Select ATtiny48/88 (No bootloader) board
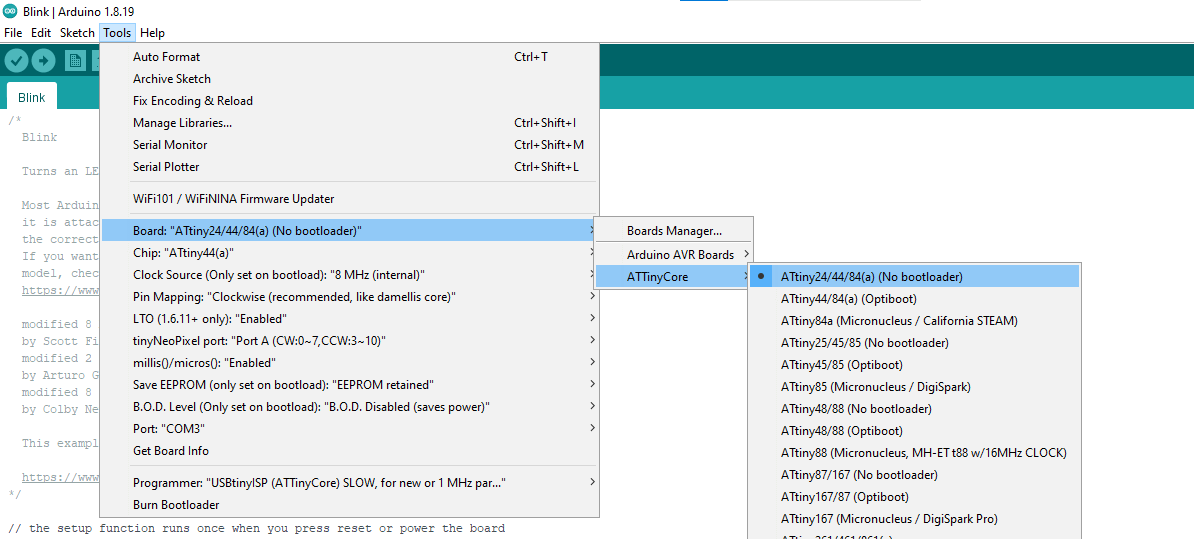 click(x=915, y=409)
